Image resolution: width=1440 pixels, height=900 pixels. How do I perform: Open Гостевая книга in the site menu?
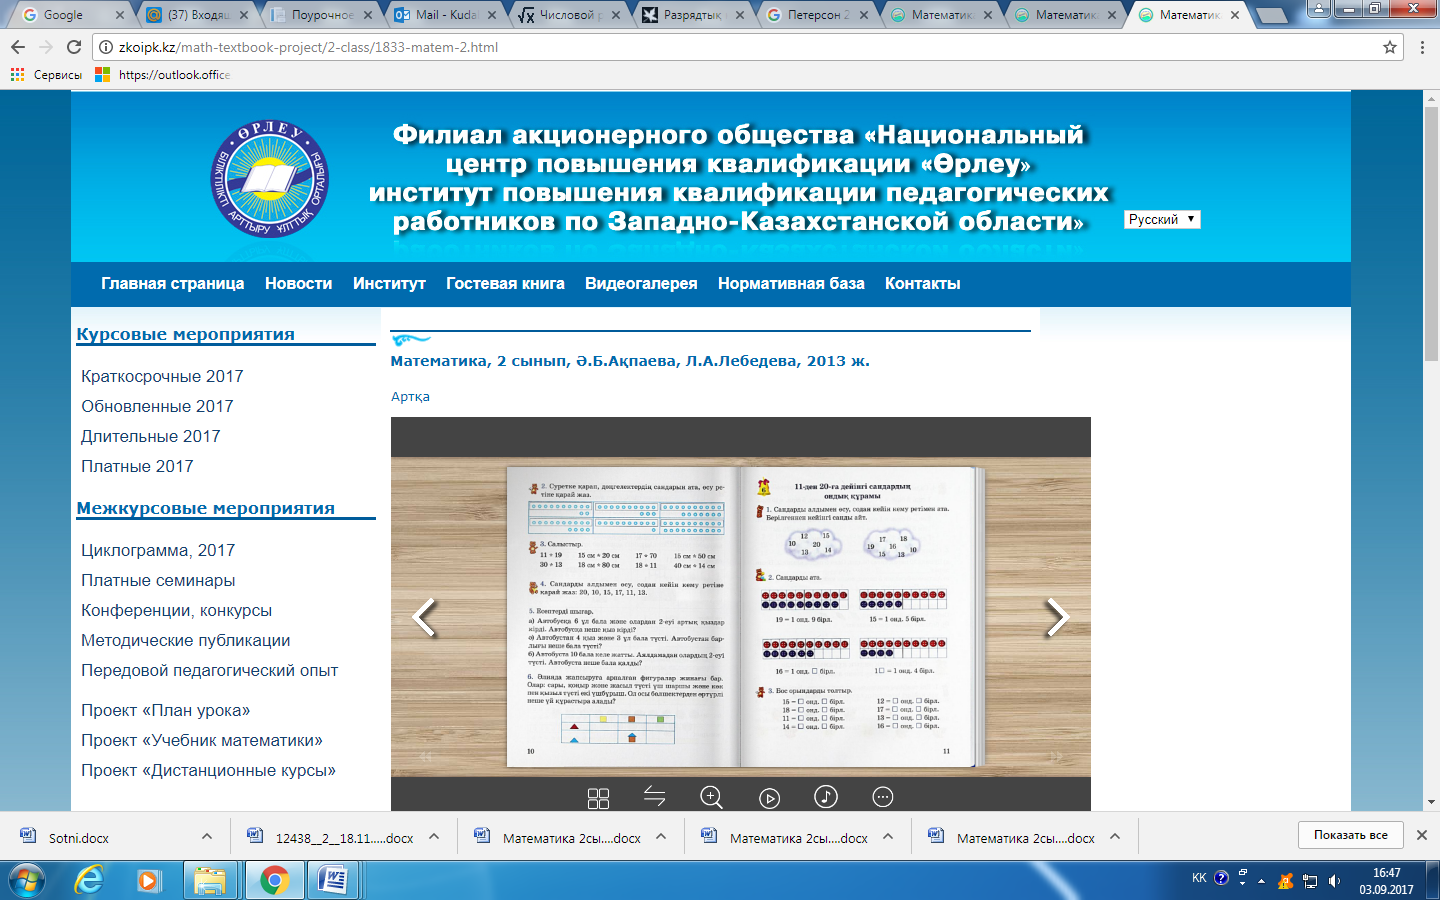pyautogui.click(x=505, y=284)
